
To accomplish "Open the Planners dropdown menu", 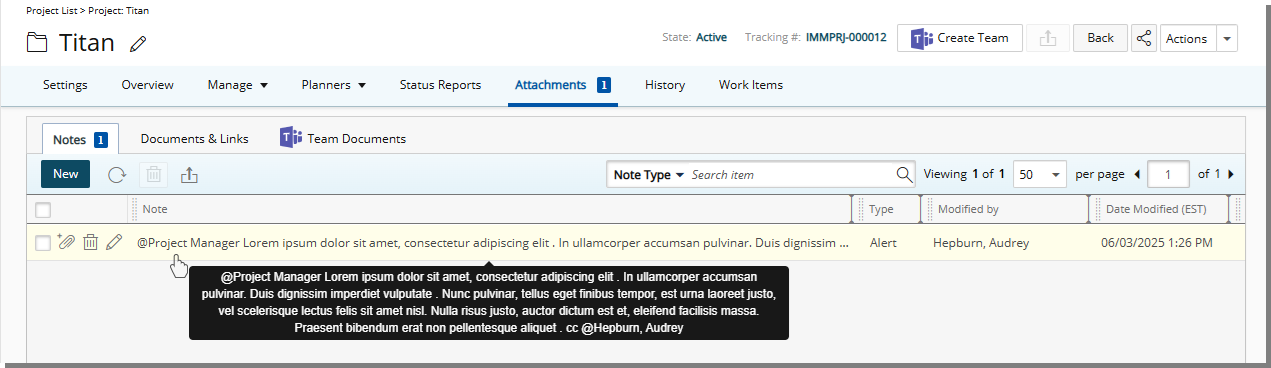I will coord(334,85).
